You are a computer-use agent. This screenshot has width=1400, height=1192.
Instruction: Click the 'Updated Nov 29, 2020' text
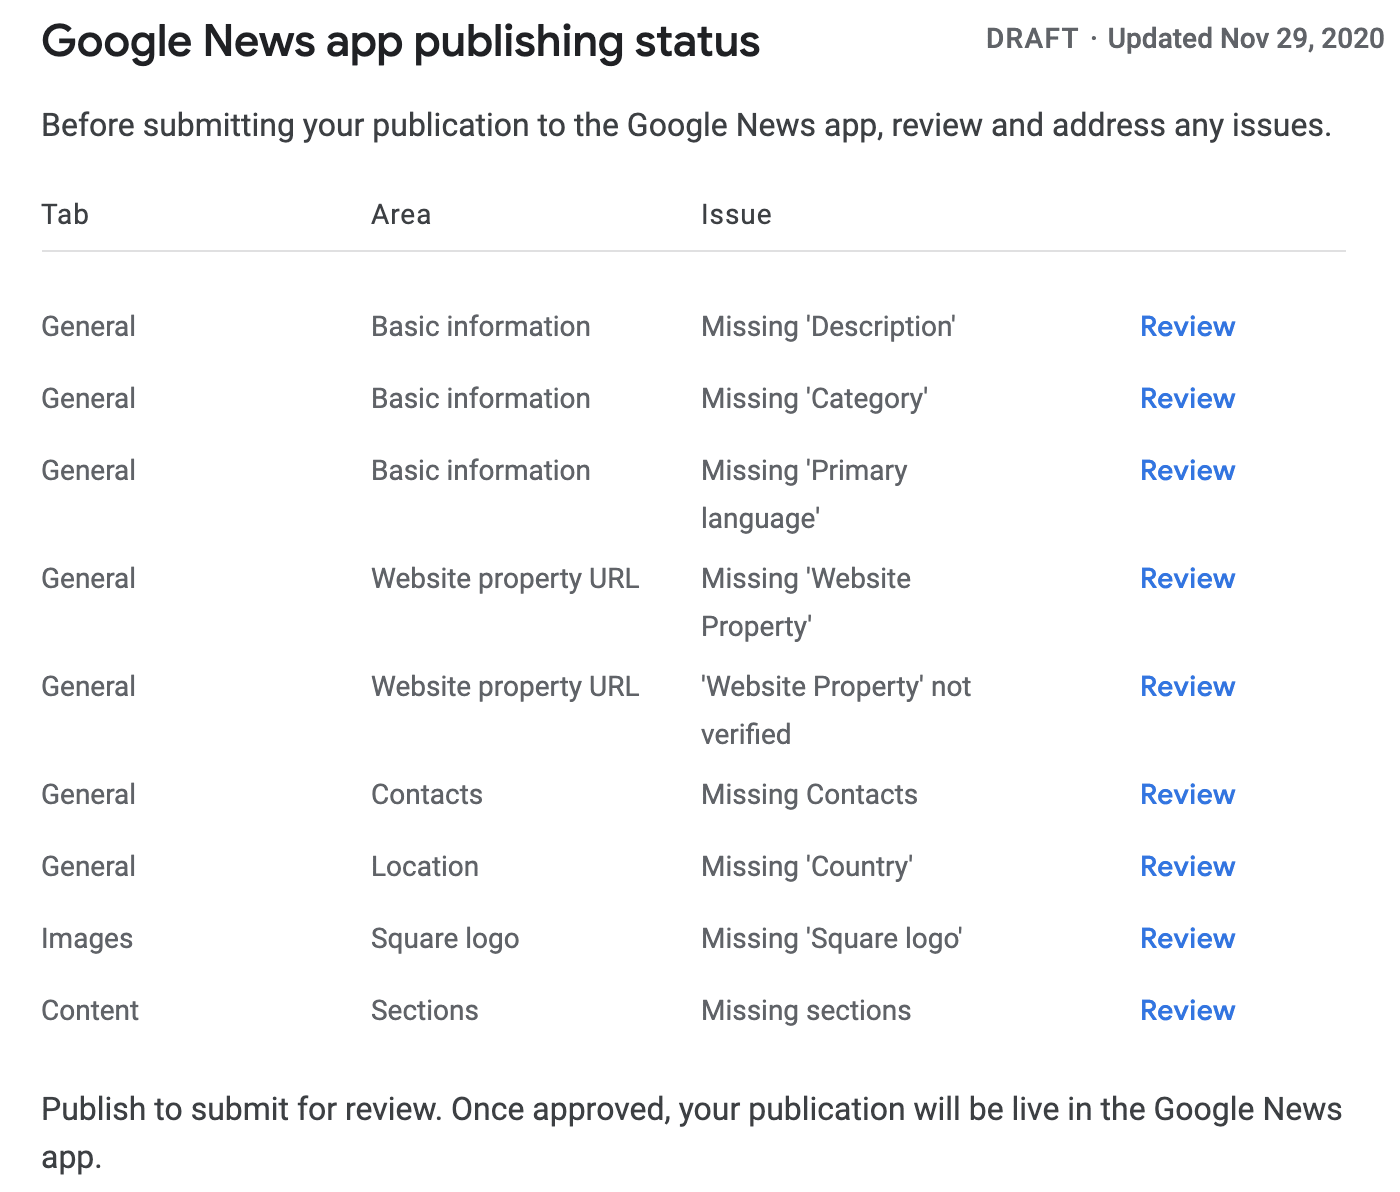coord(1246,38)
